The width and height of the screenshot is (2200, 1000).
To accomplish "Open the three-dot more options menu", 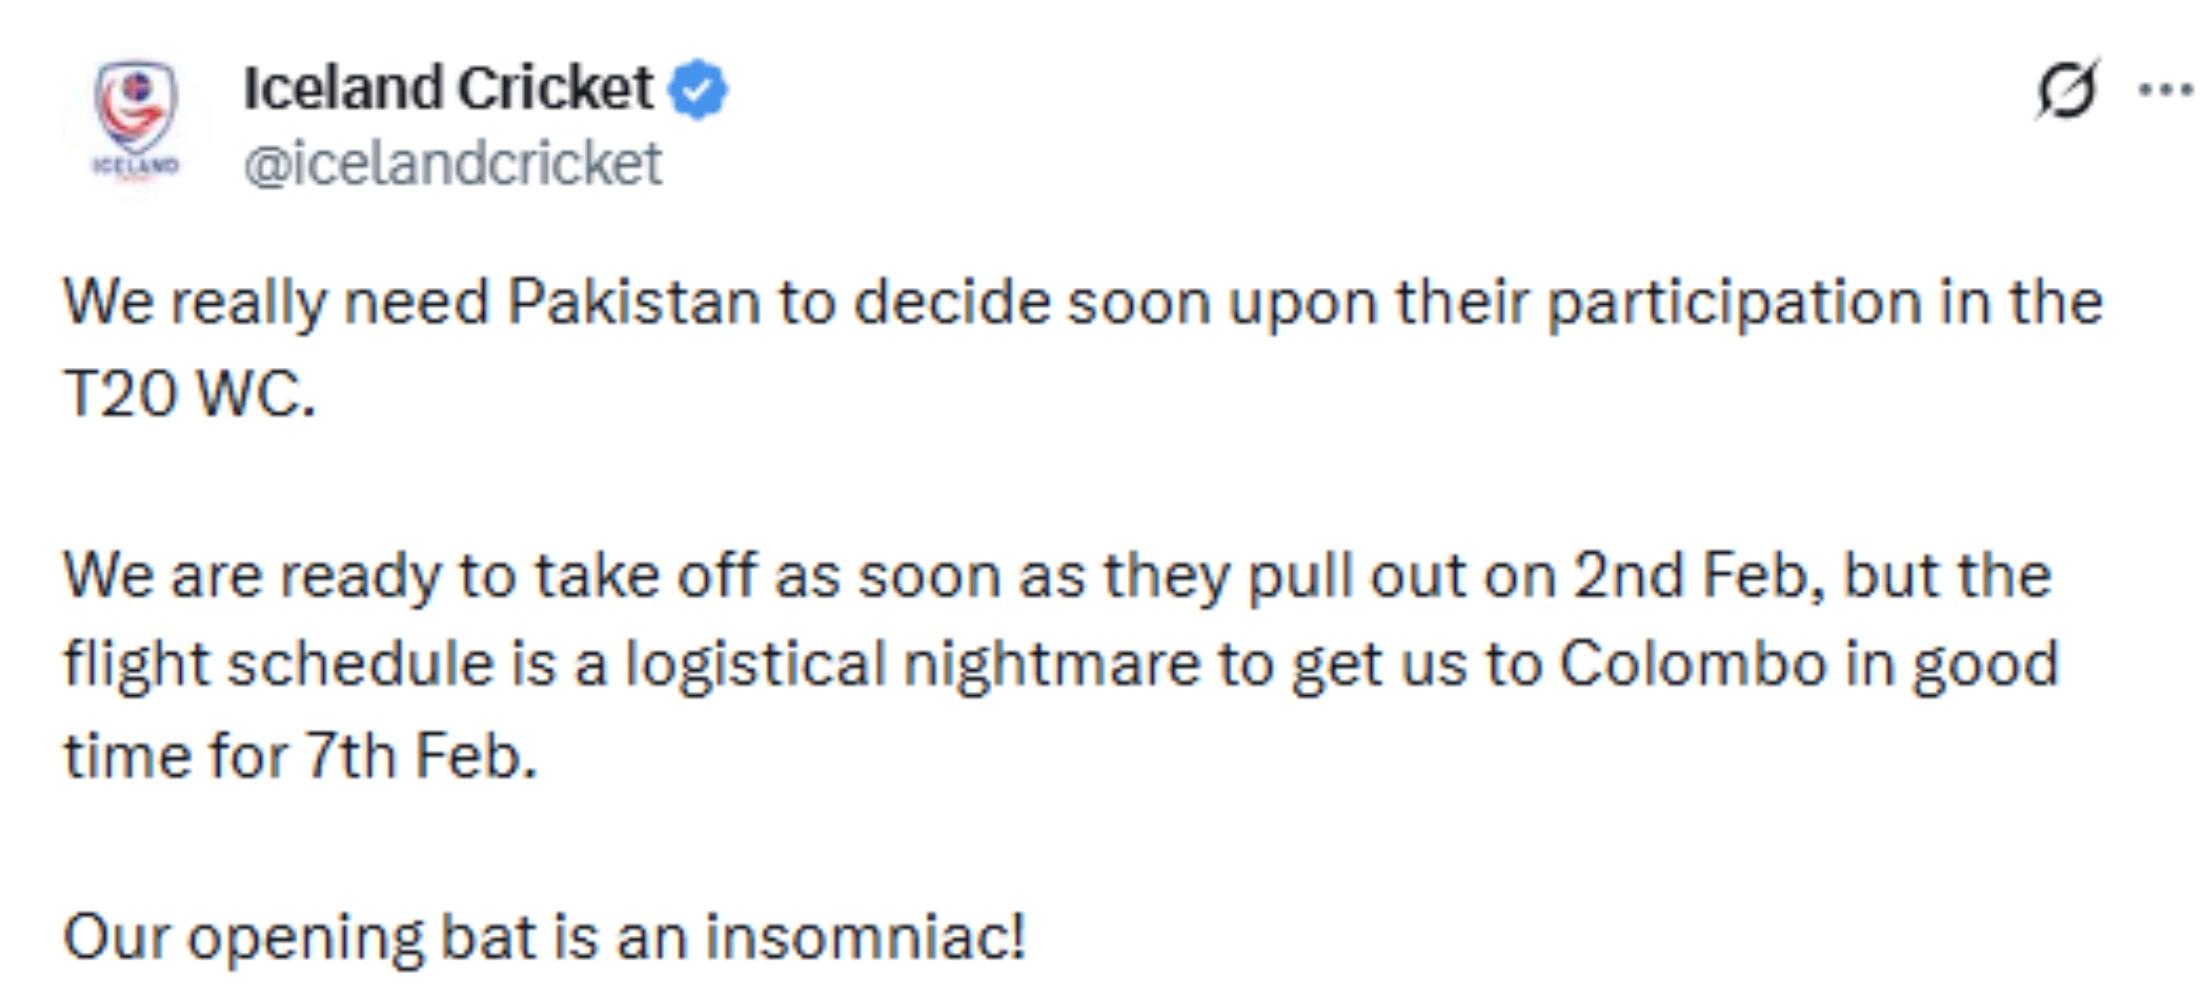I will pos(2165,90).
